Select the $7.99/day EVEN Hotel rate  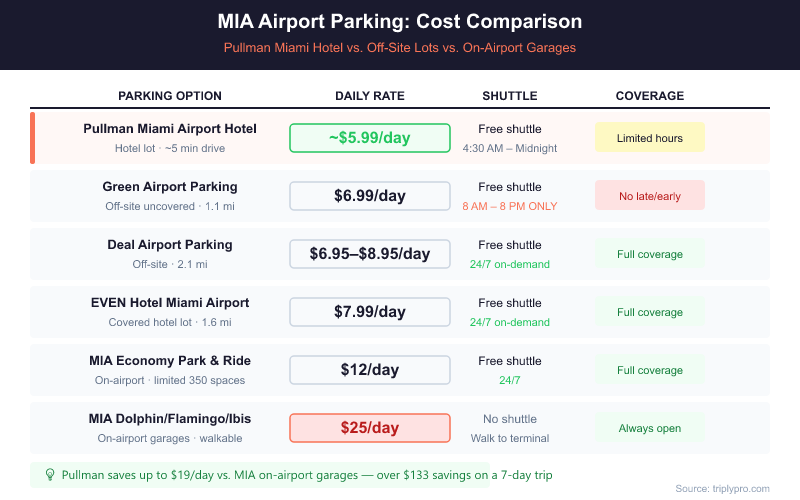tap(370, 312)
